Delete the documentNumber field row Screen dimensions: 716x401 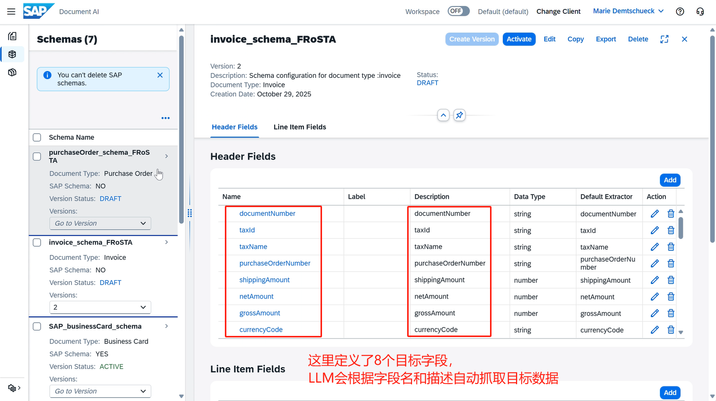coord(671,214)
